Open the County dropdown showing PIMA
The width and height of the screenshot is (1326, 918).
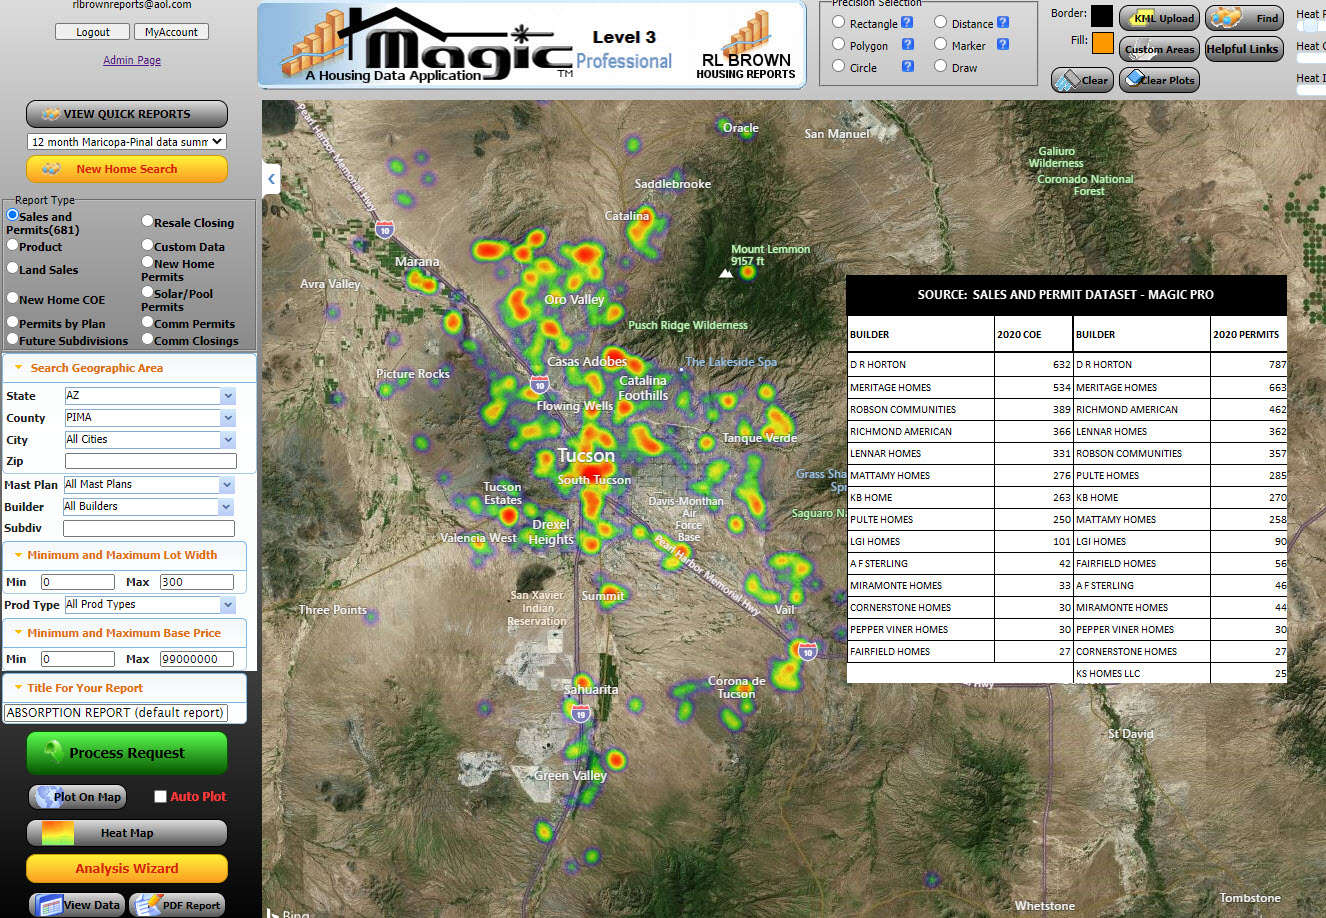tap(228, 418)
